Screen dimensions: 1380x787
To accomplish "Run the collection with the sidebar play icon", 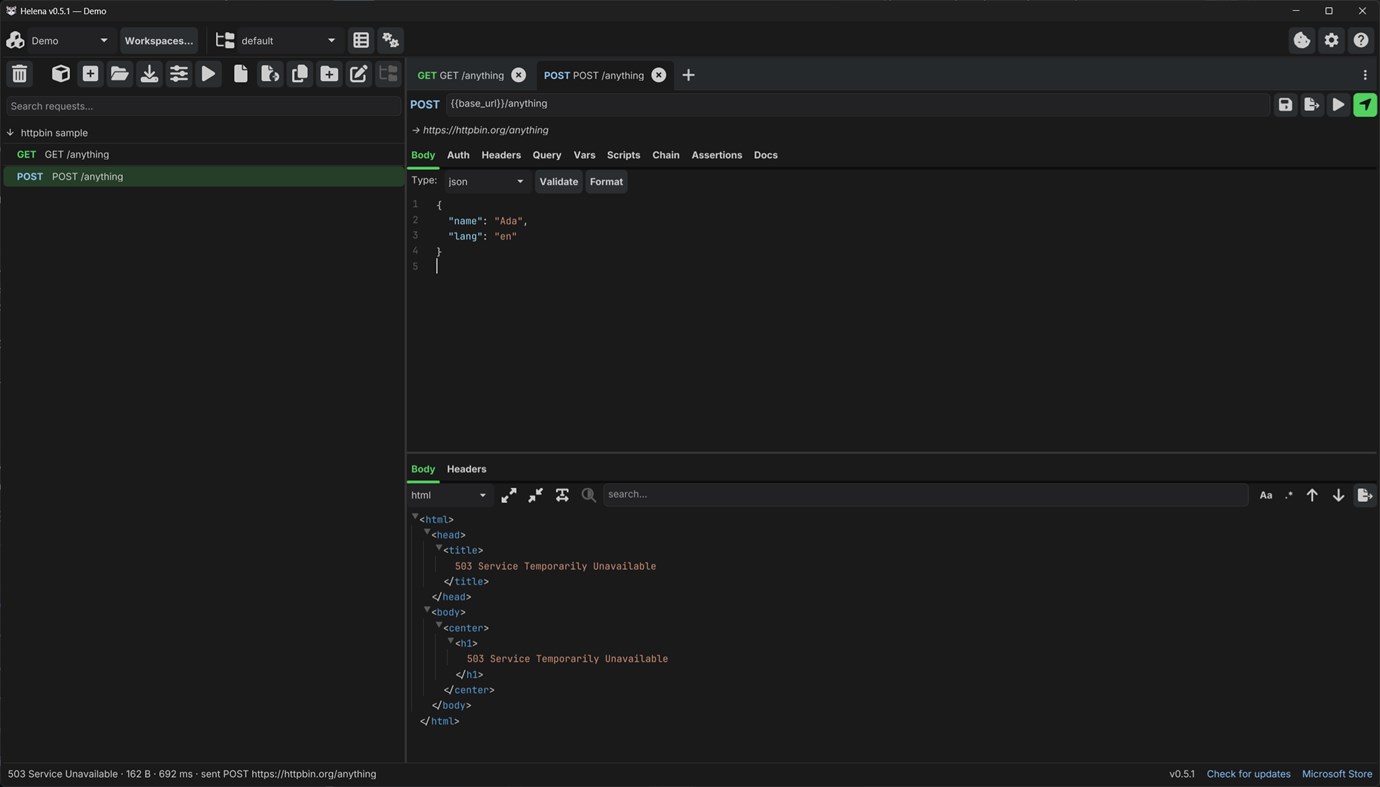I will click(x=208, y=74).
